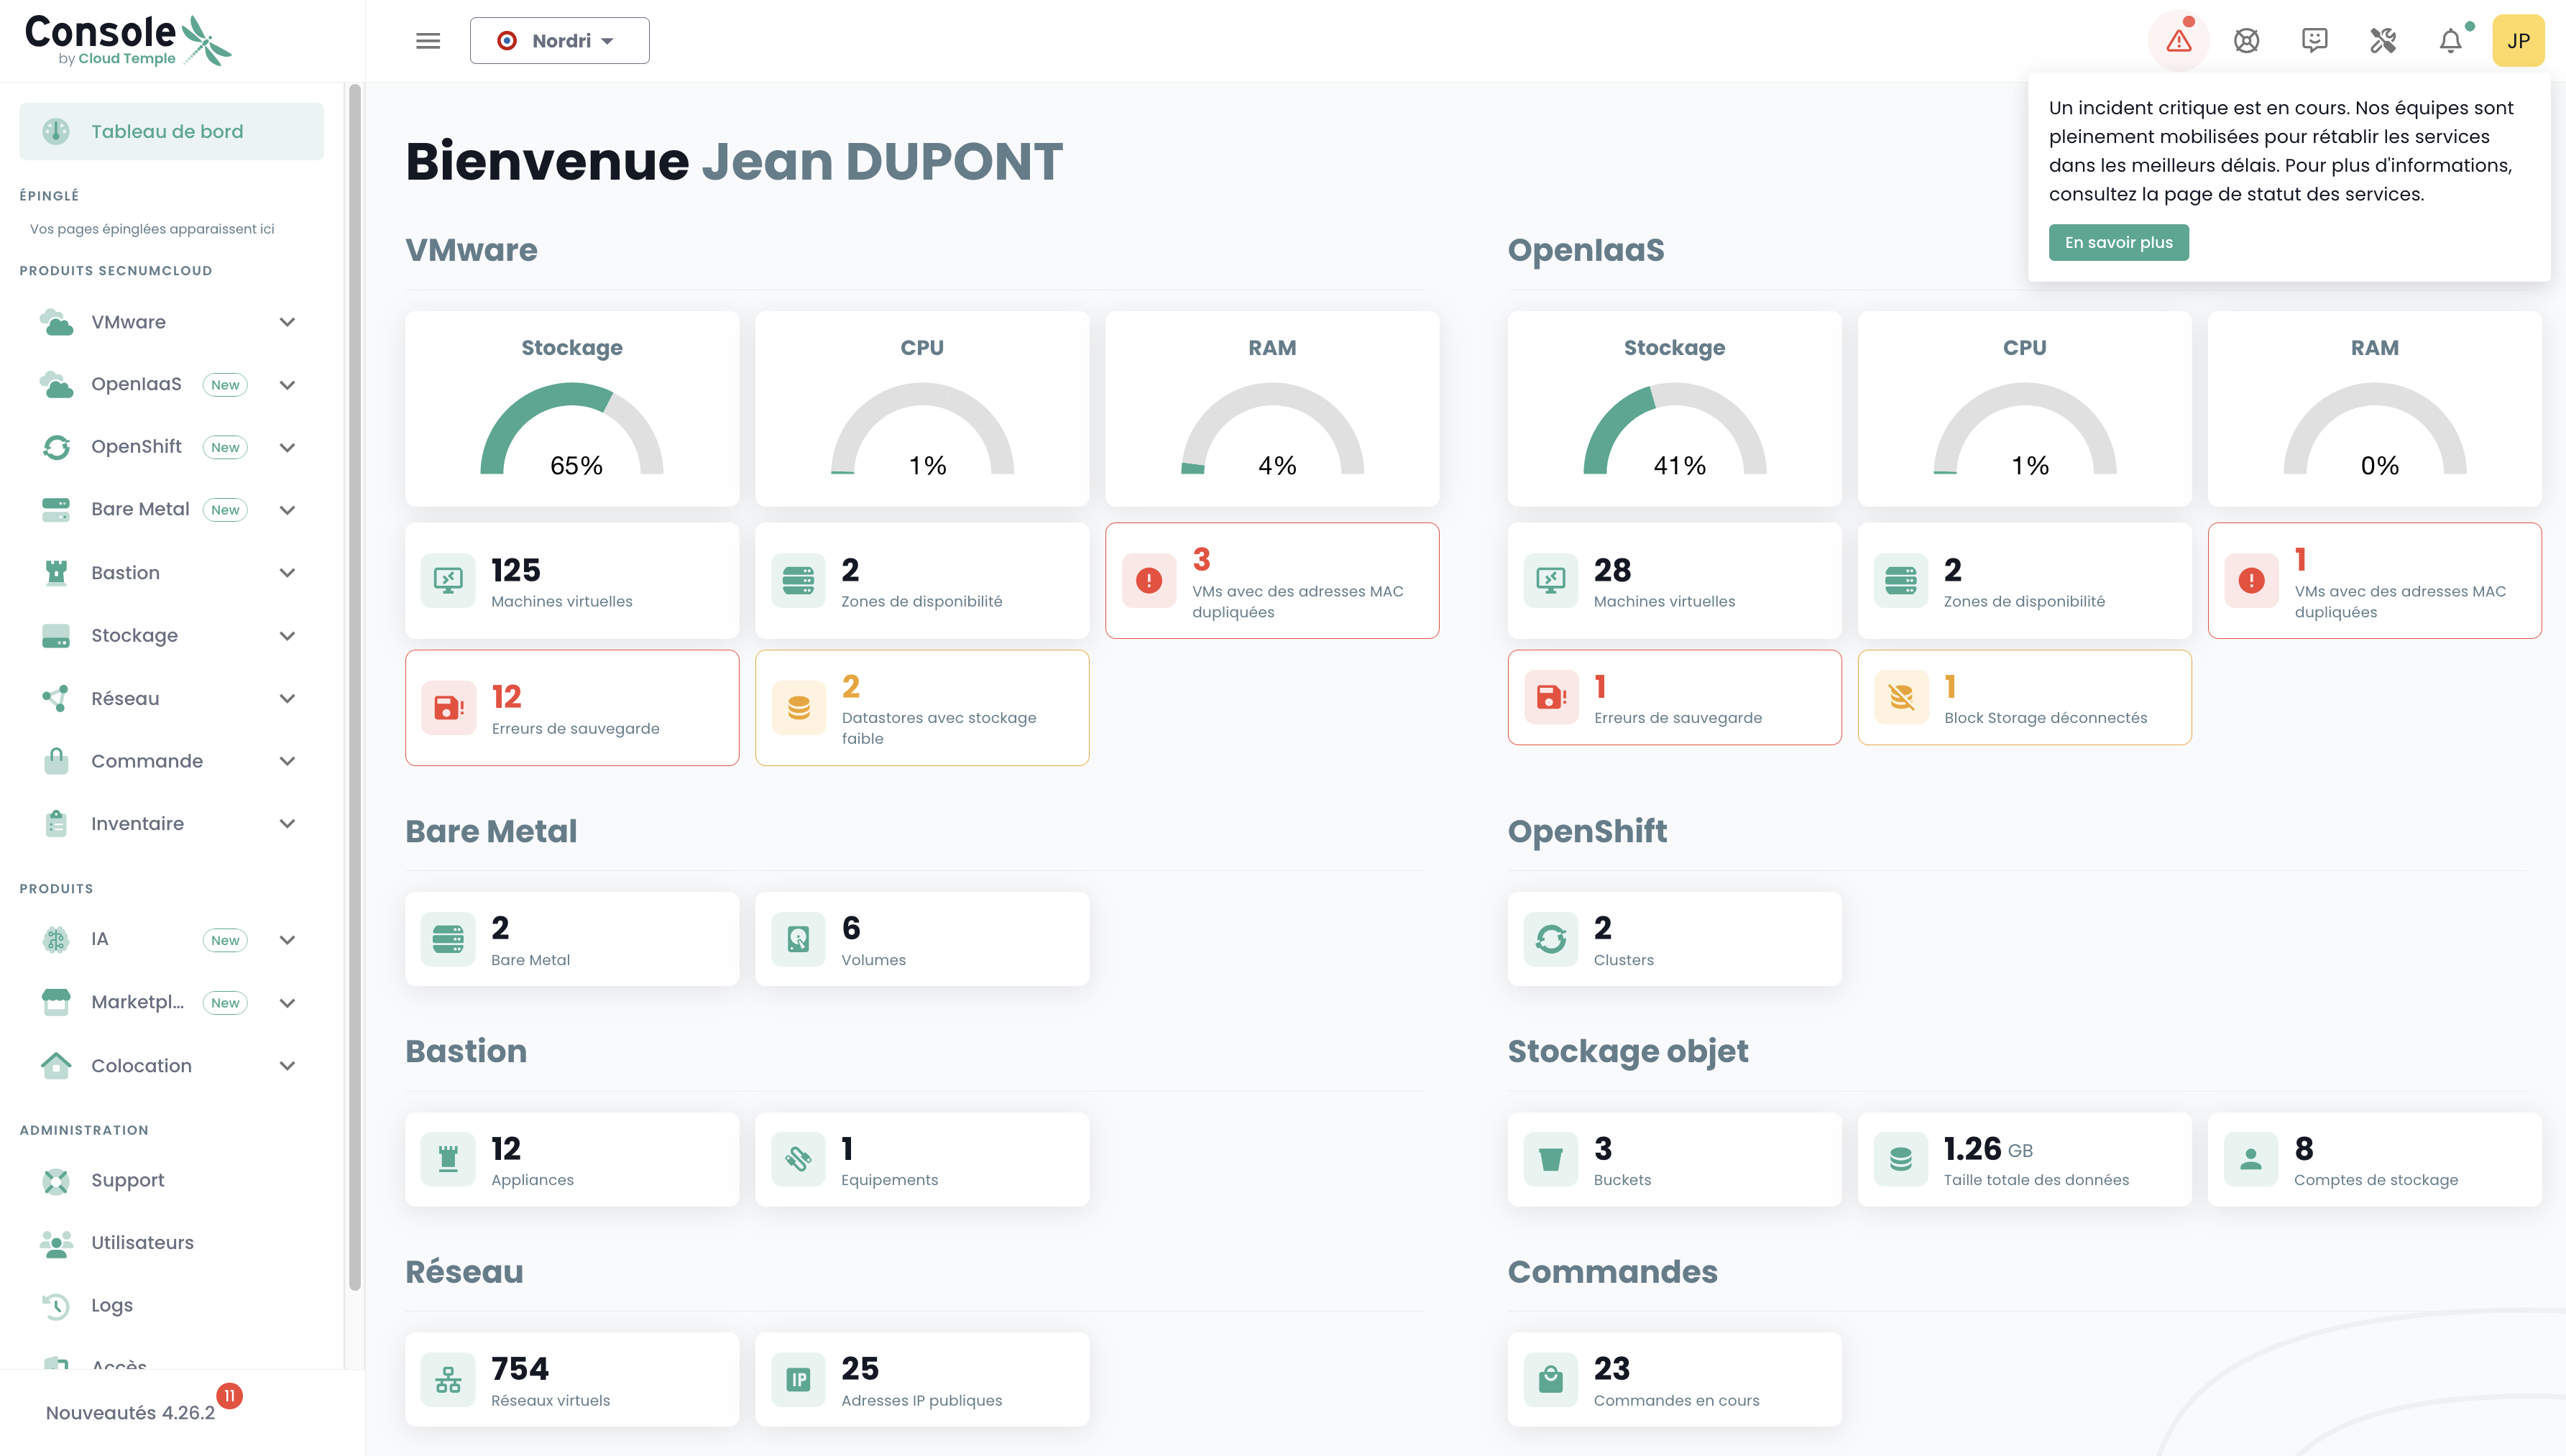Open the 754 Réseaux virtuels card
Viewport: 2566px width, 1456px height.
pyautogui.click(x=572, y=1379)
